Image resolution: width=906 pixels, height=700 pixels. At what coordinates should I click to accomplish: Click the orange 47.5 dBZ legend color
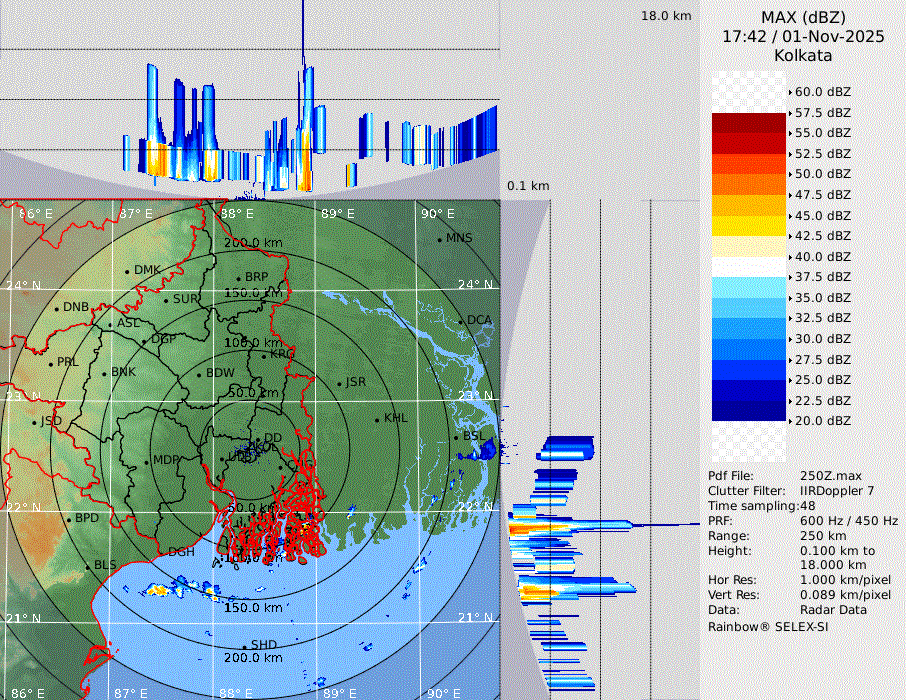pos(749,184)
